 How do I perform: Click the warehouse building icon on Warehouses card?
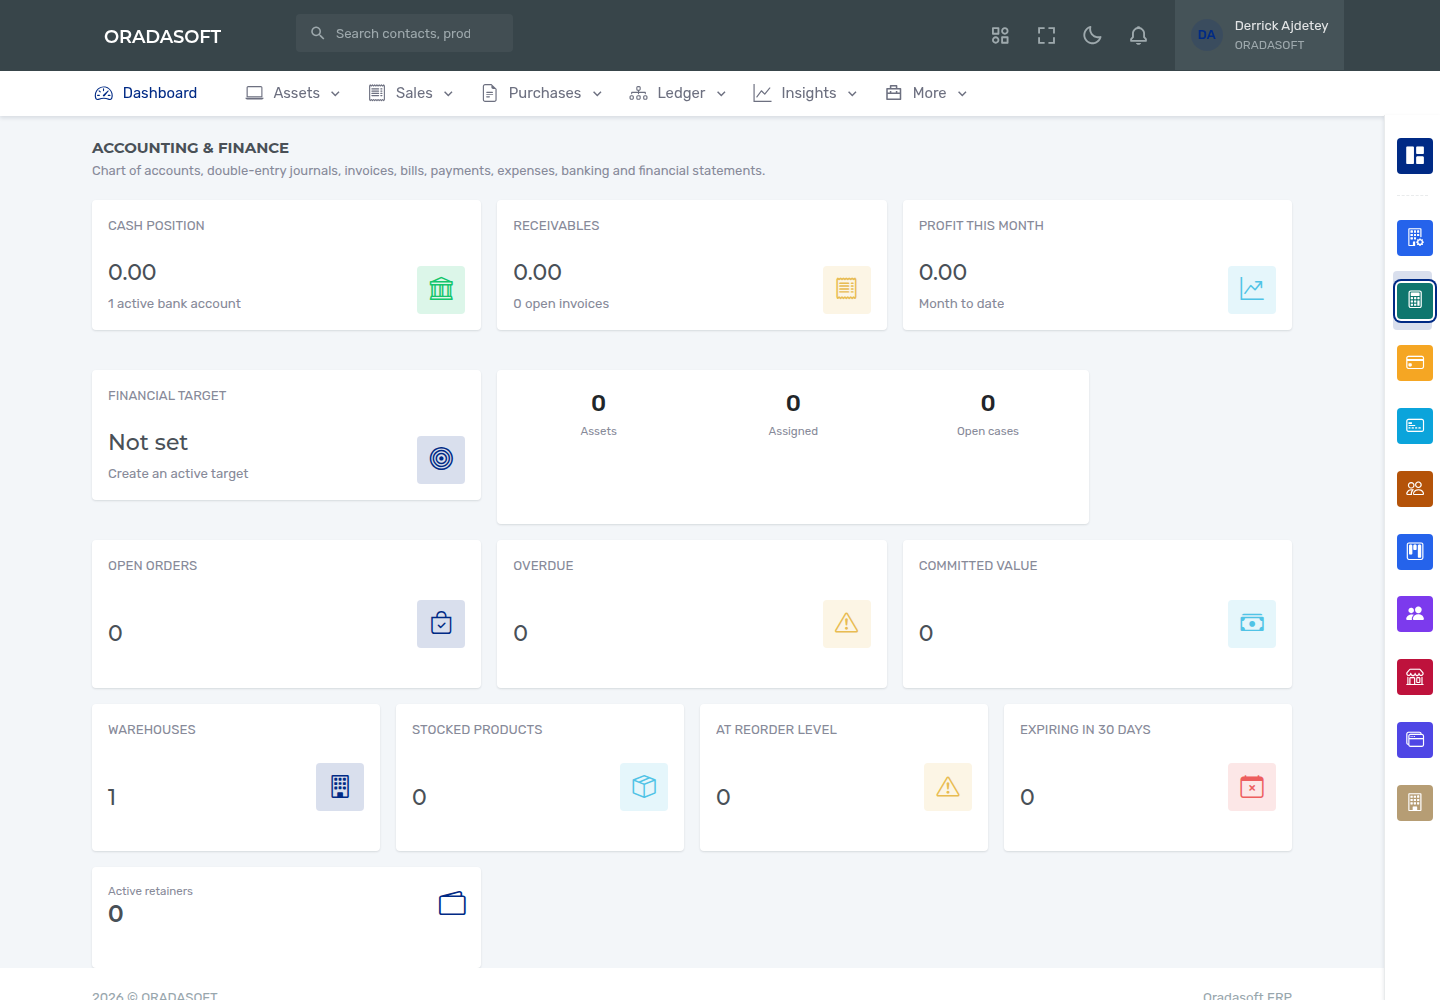click(340, 787)
